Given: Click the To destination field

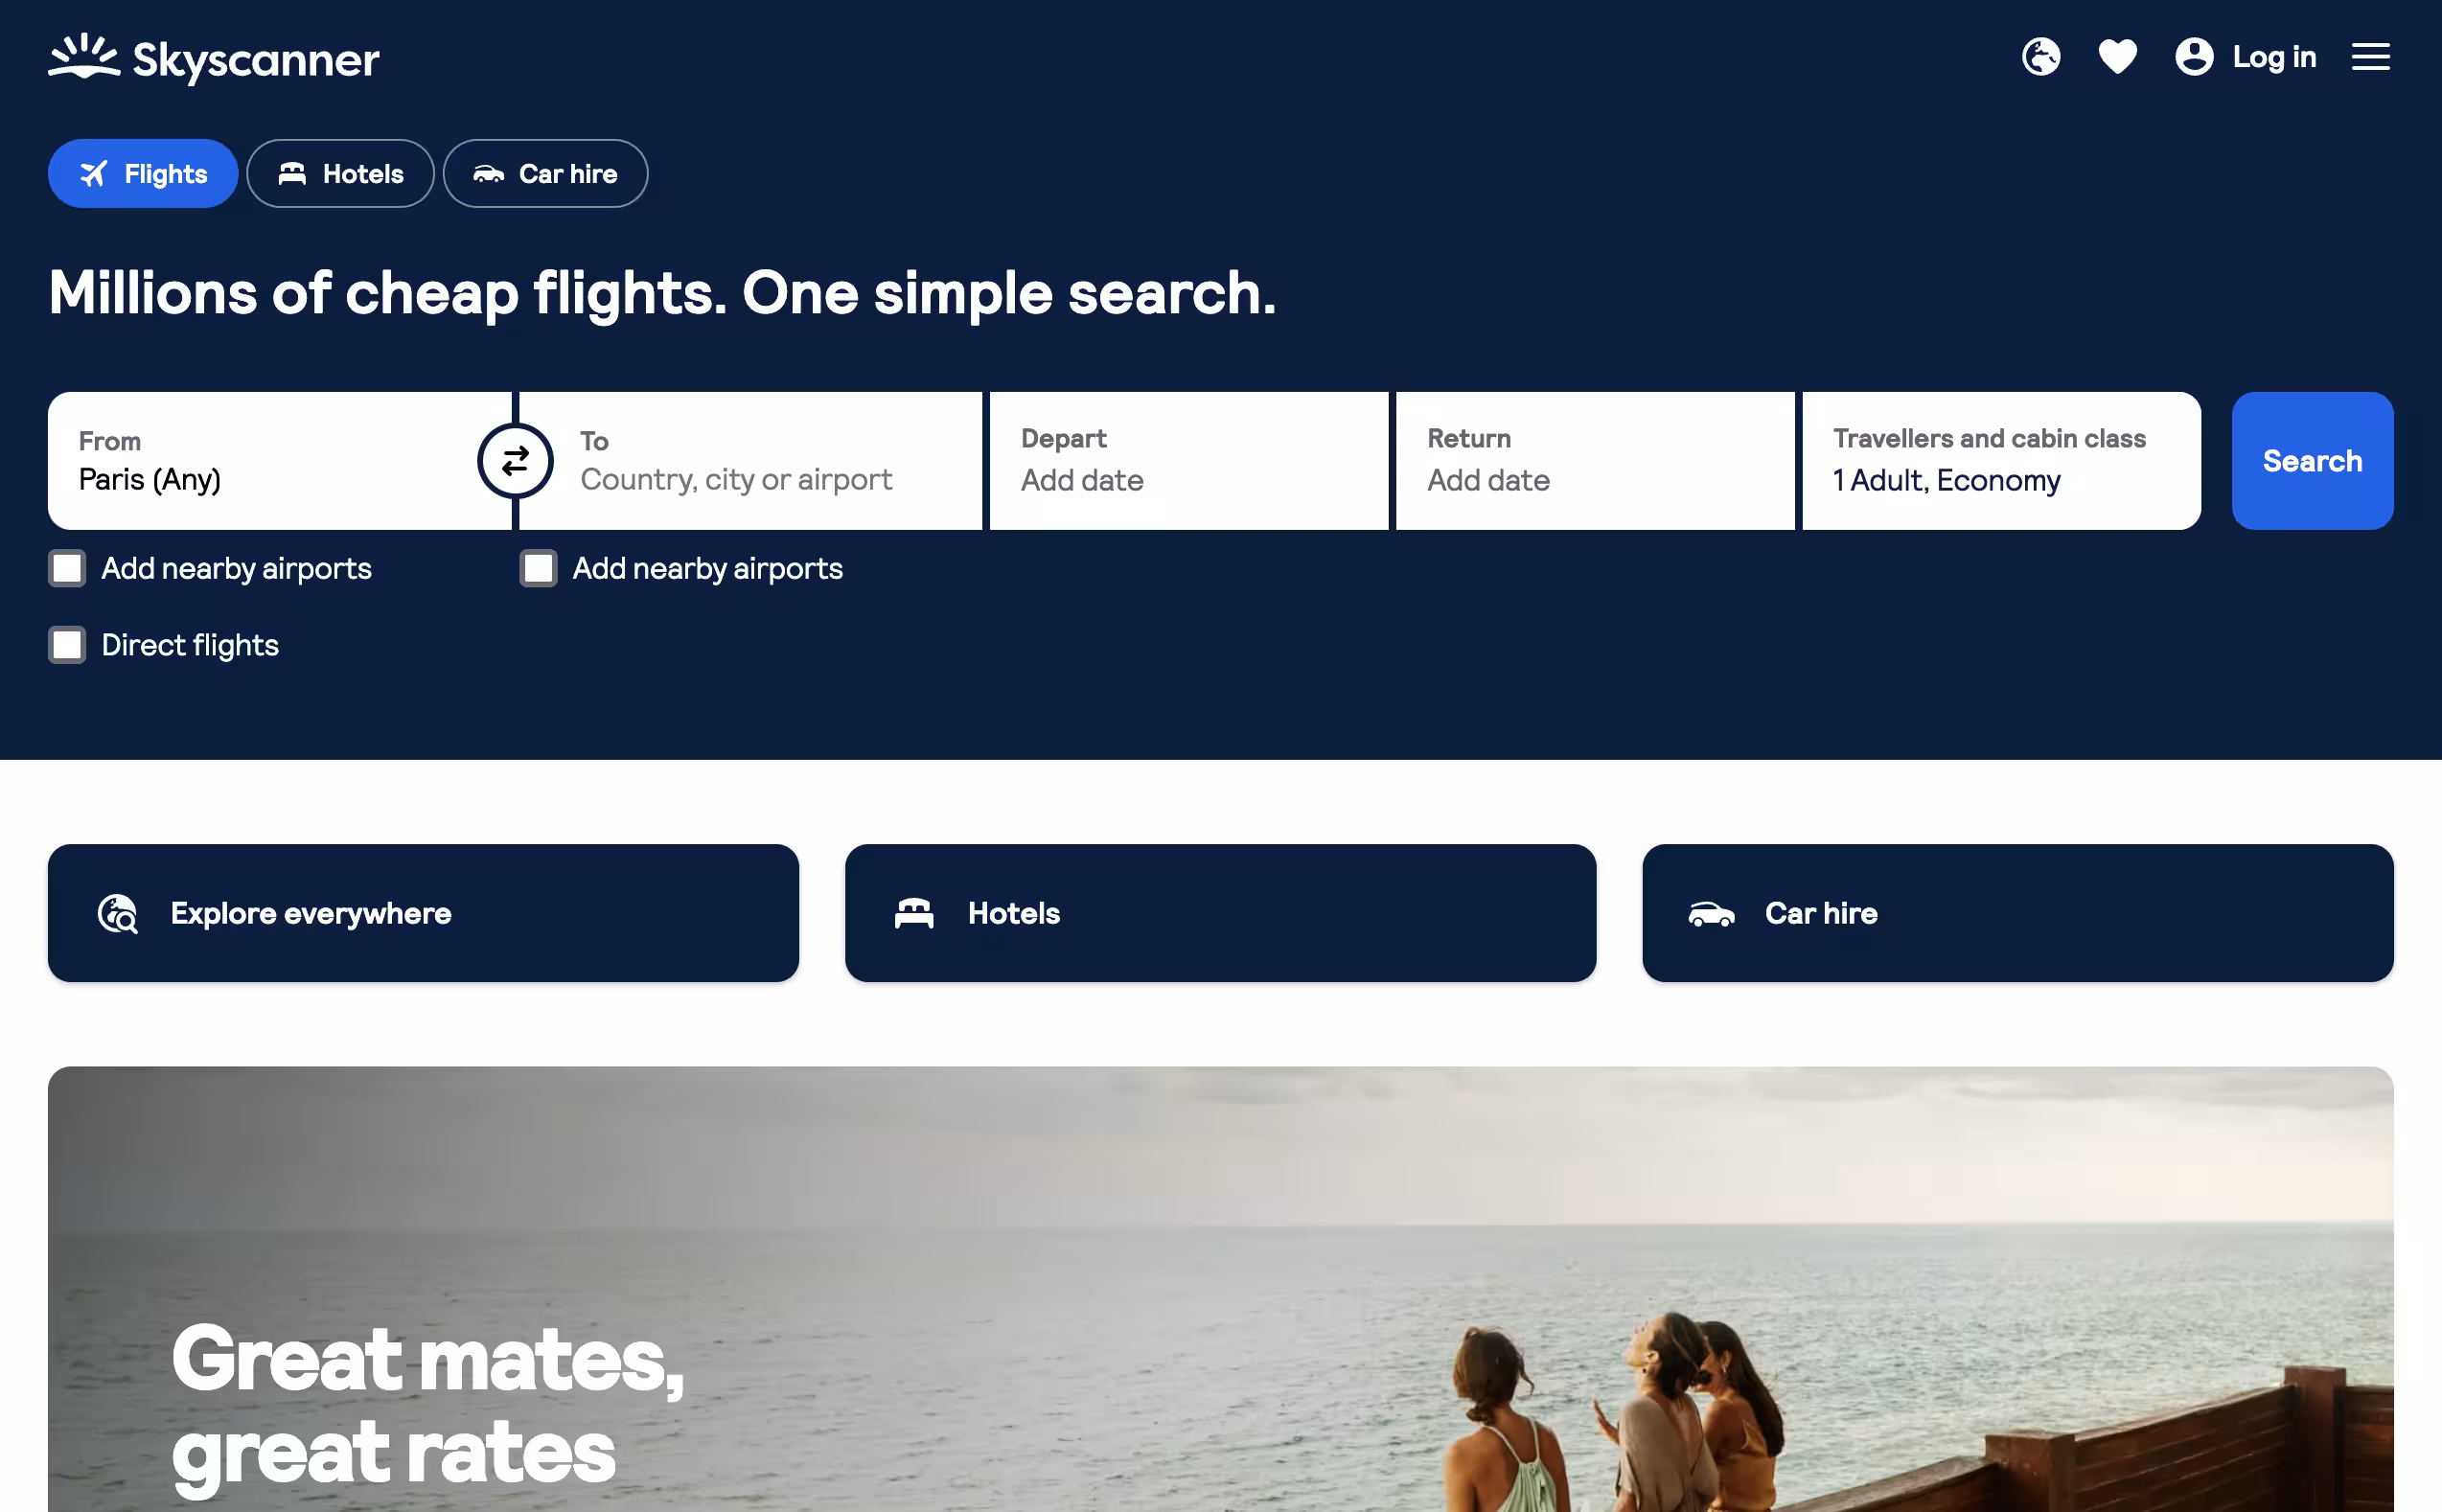Looking at the screenshot, I should click(x=750, y=461).
